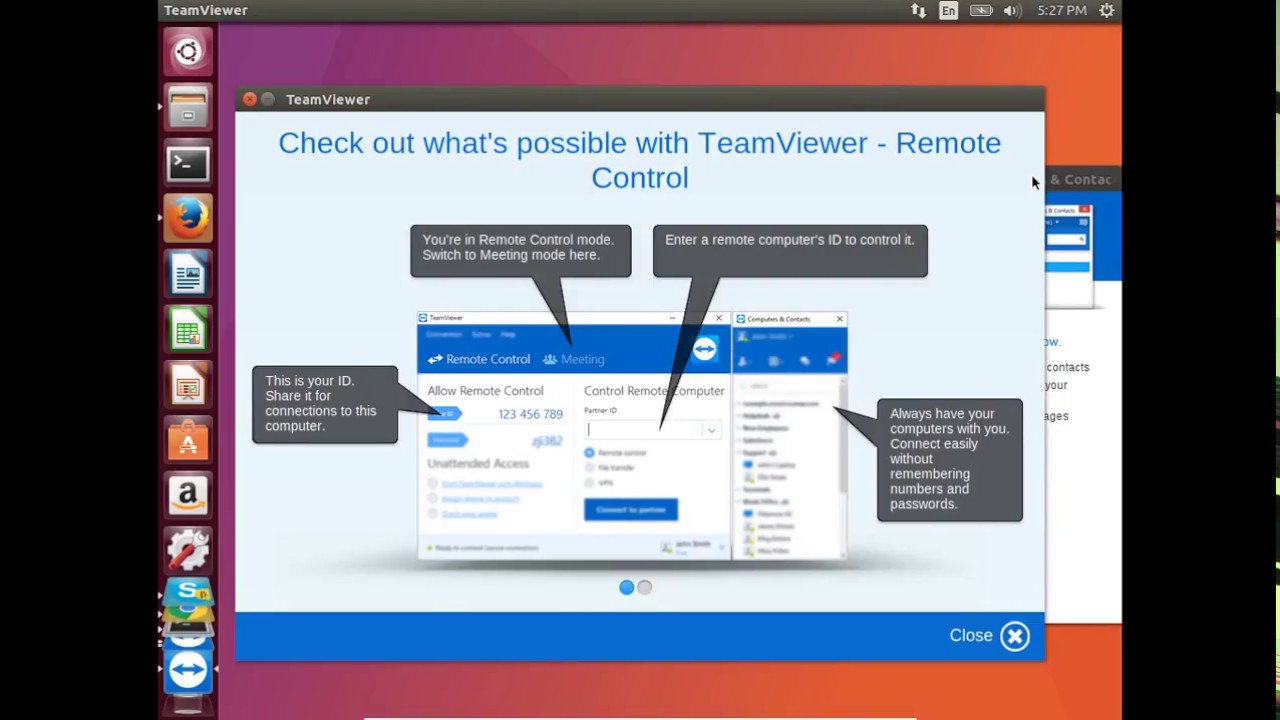This screenshot has width=1280, height=720.
Task: Open LibreOffice Calc from the dock
Action: click(x=188, y=330)
